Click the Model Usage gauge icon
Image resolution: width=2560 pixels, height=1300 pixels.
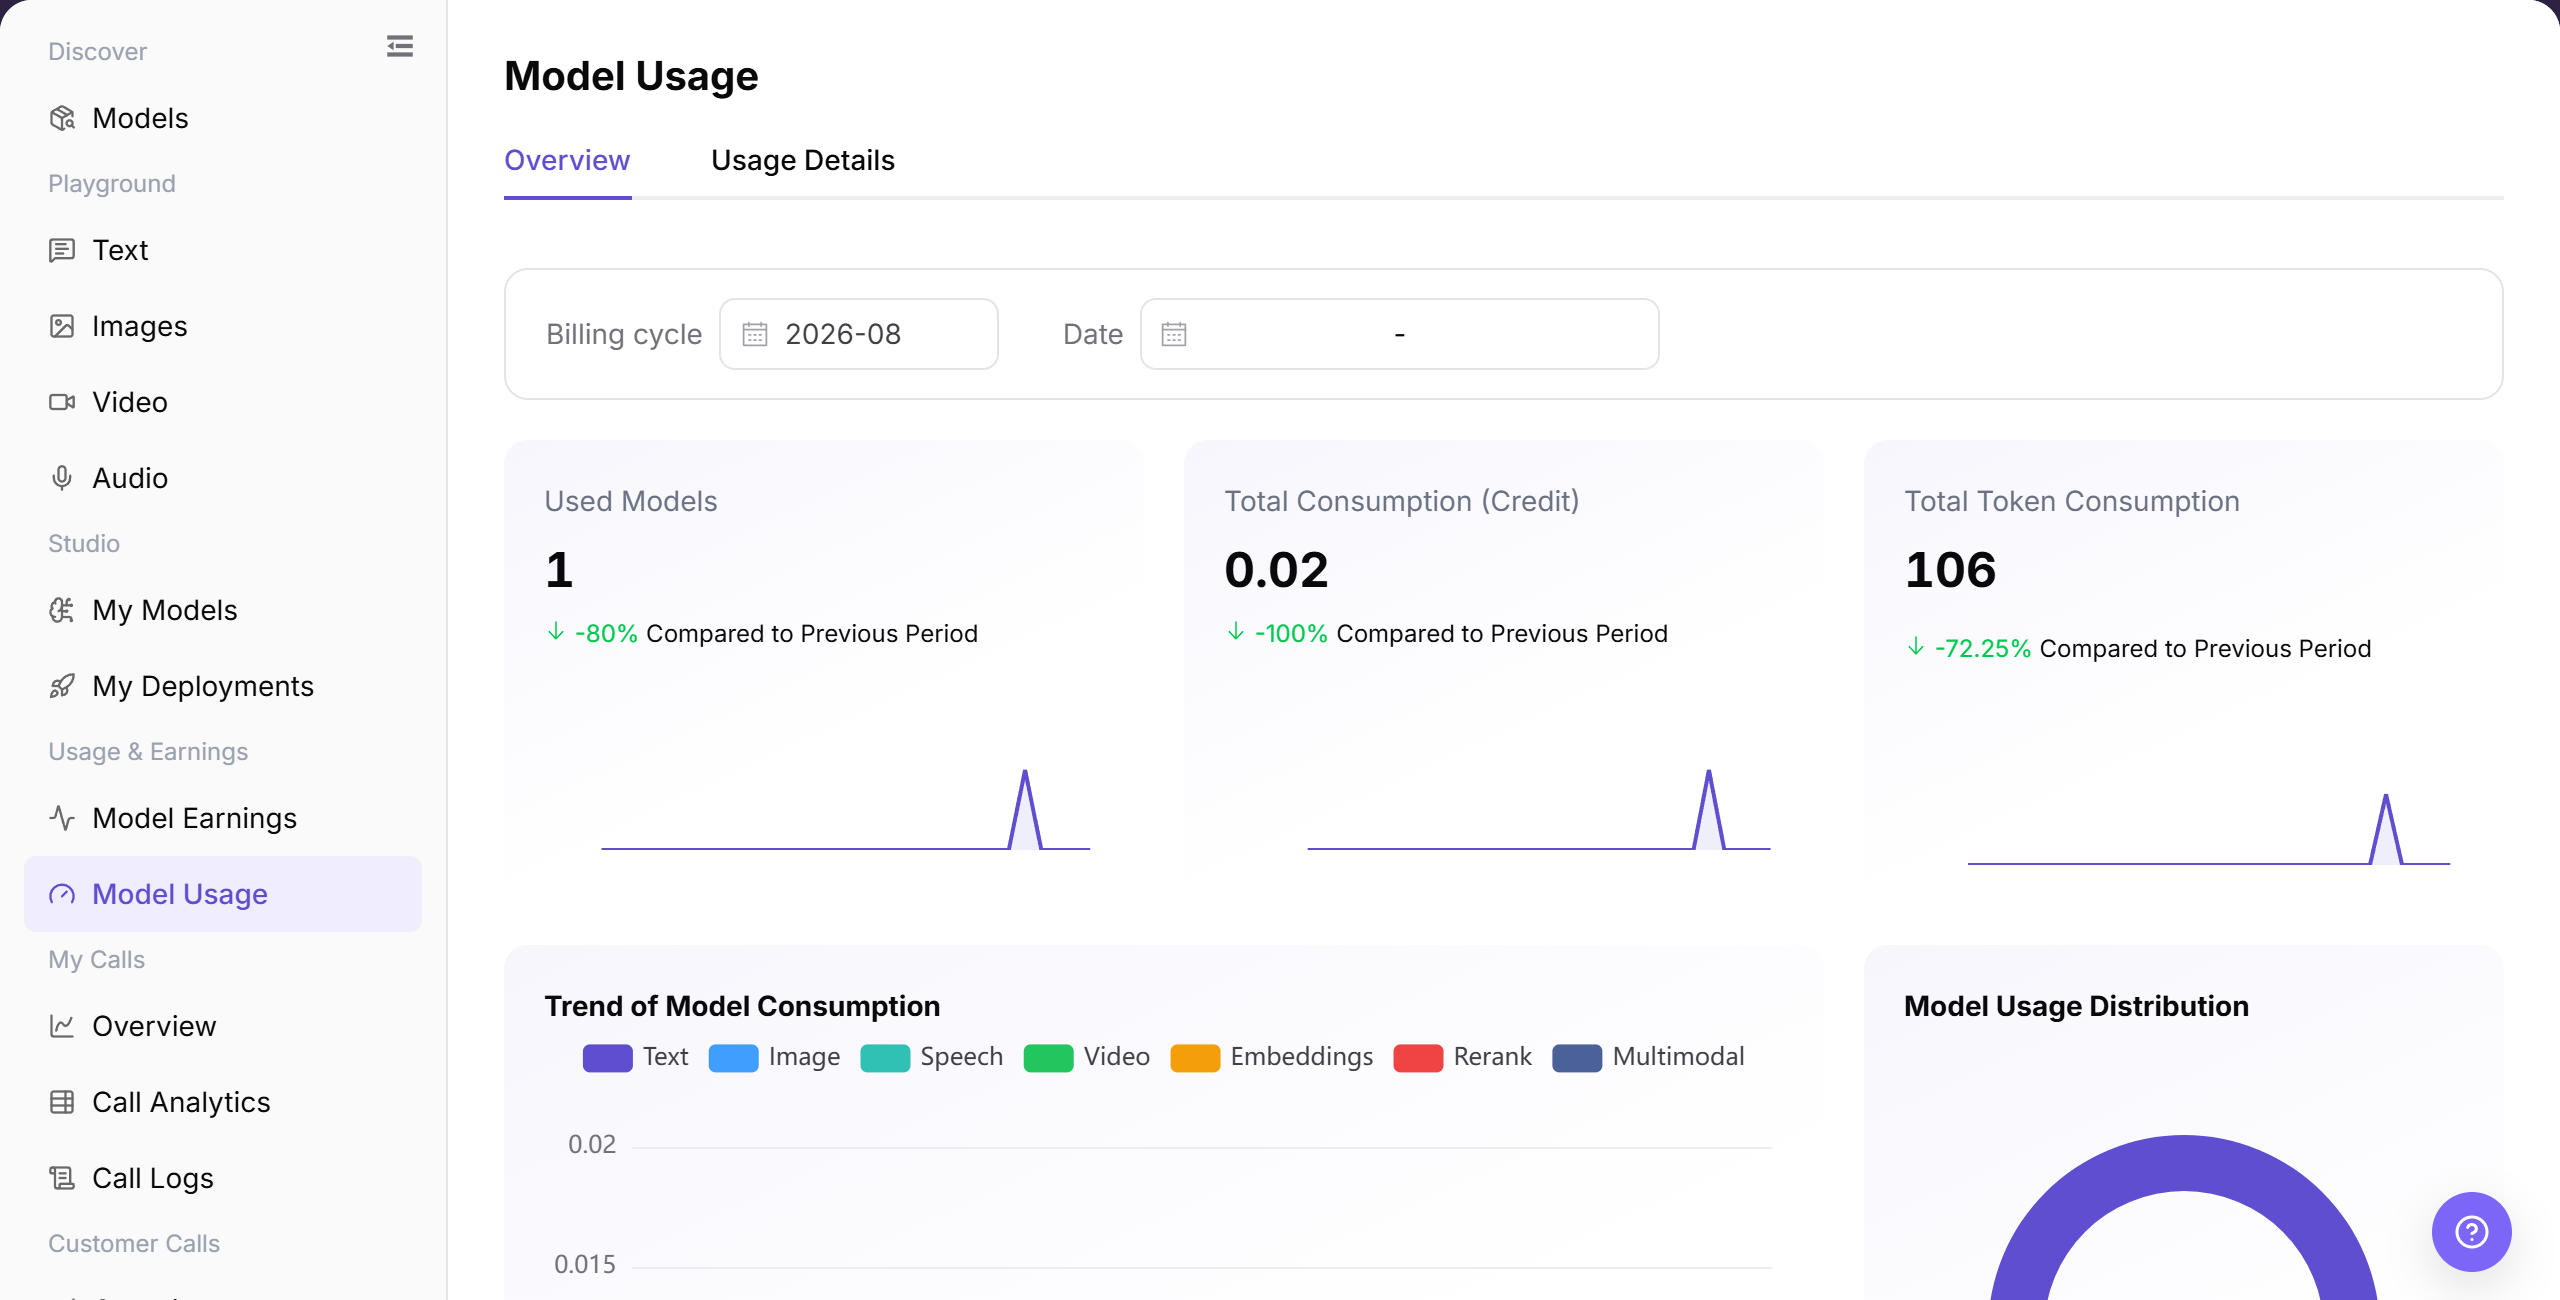click(62, 894)
